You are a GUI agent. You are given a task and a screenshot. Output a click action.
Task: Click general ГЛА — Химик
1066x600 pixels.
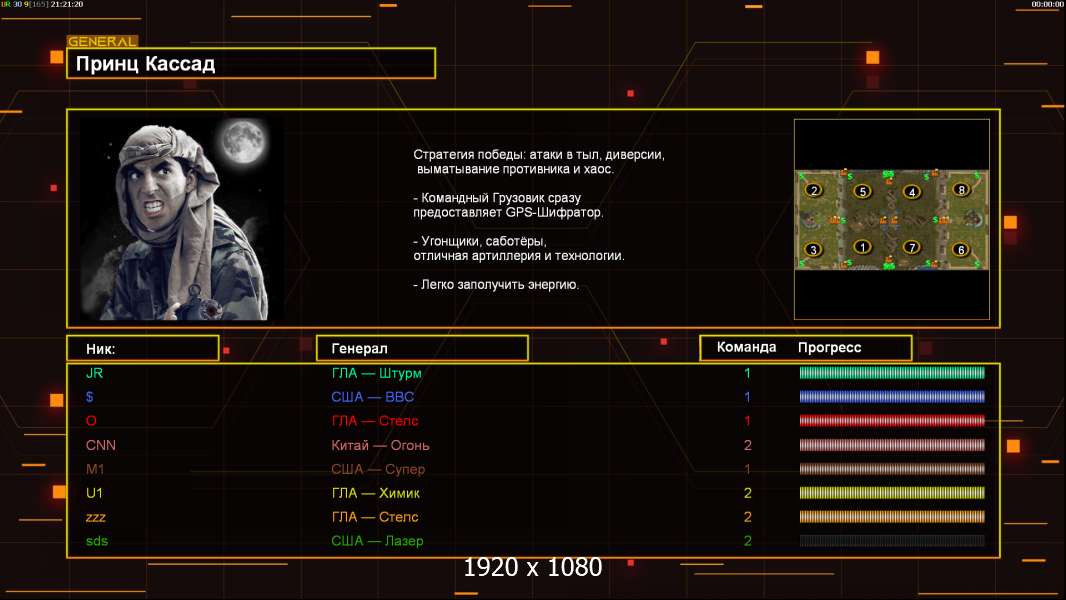[x=375, y=493]
